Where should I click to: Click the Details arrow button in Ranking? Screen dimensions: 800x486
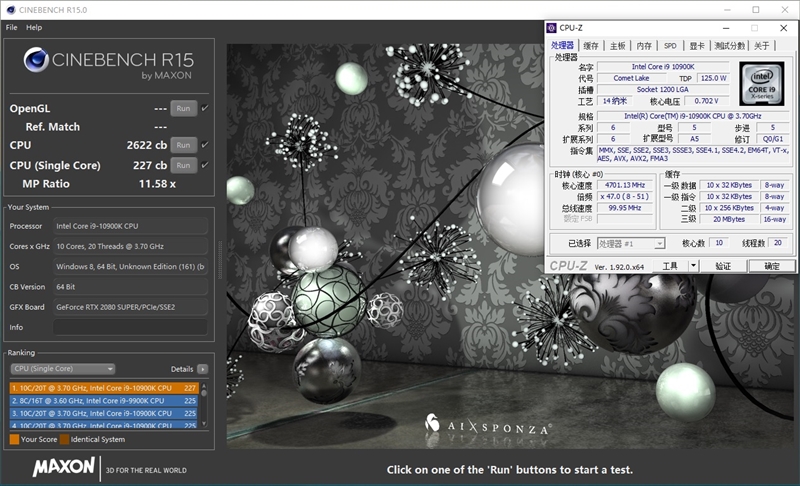203,369
